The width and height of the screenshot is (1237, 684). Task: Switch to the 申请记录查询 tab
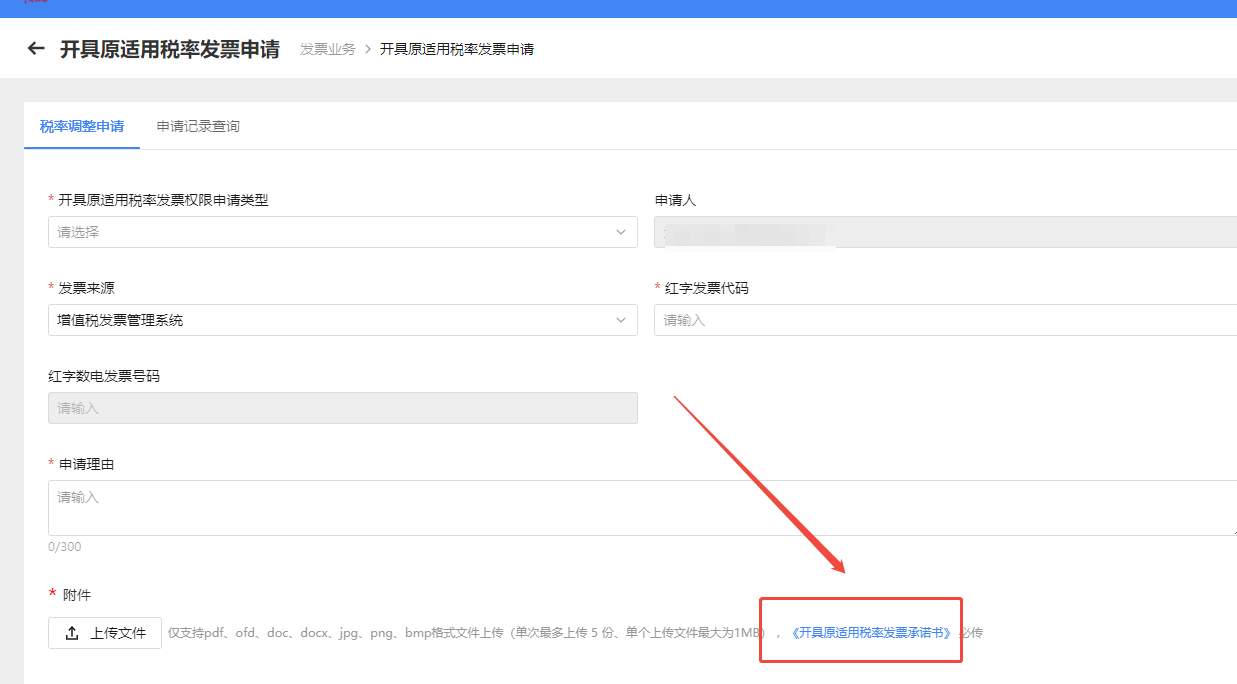pyautogui.click(x=198, y=126)
